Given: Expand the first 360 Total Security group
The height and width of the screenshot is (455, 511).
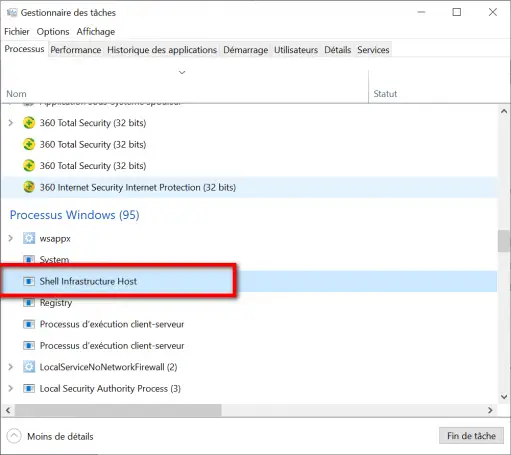Looking at the screenshot, I should [x=11, y=123].
